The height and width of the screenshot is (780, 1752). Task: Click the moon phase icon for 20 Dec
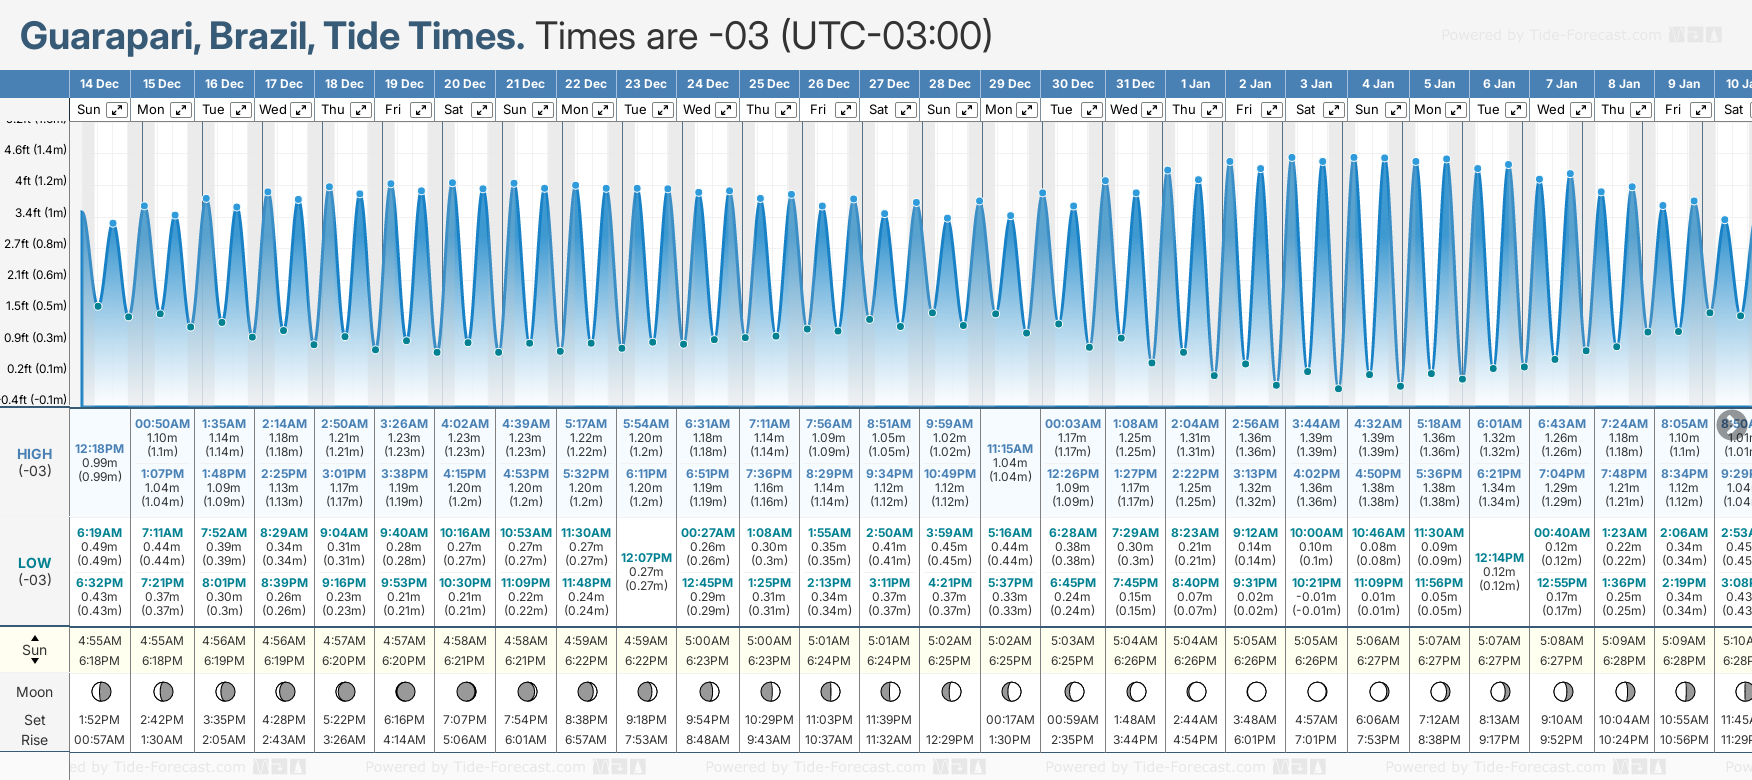tap(466, 691)
